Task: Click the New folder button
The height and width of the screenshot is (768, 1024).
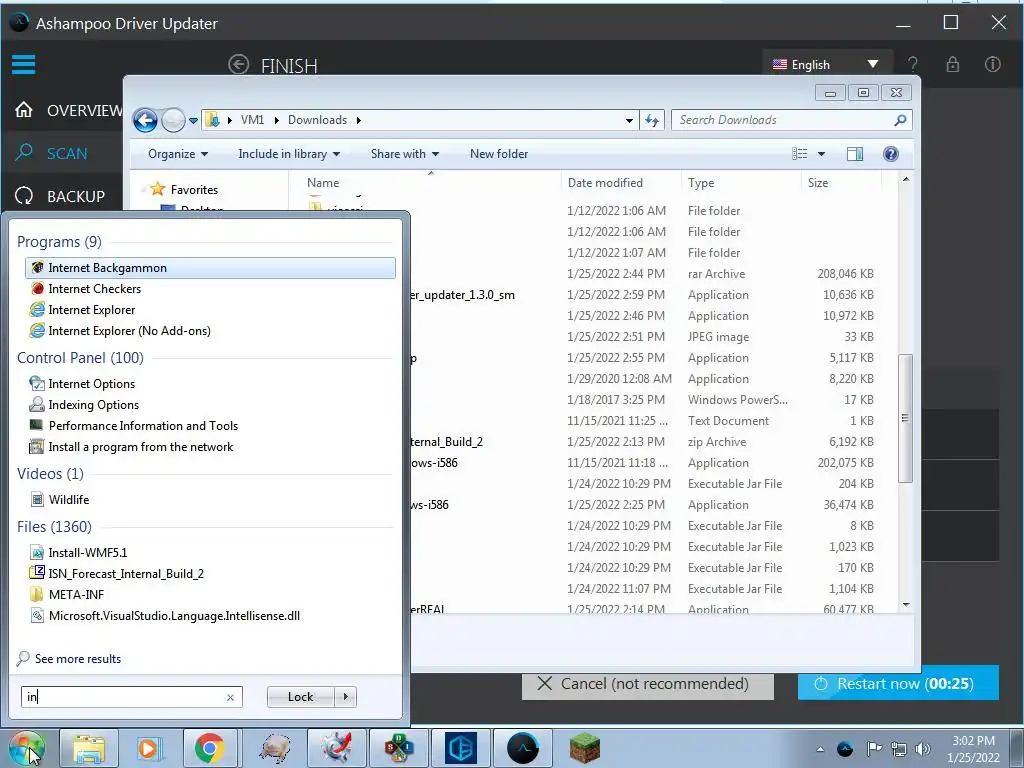Action: click(x=499, y=154)
